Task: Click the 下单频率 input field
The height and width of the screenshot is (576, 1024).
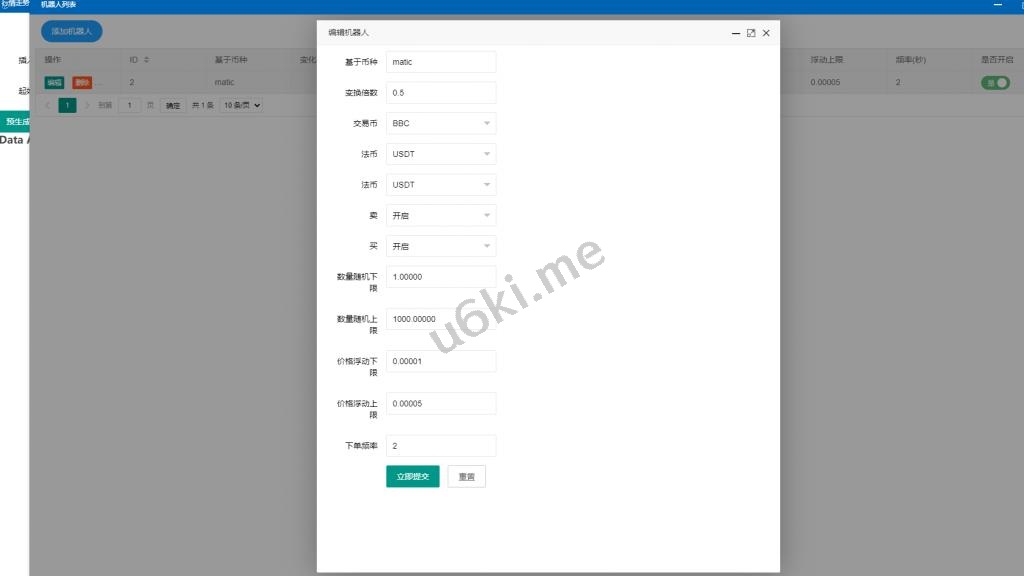Action: [x=441, y=446]
